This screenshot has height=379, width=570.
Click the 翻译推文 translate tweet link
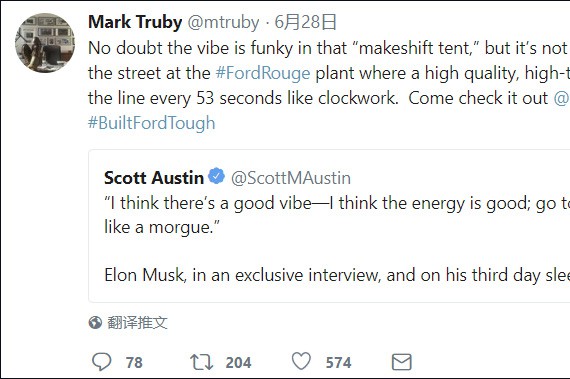(137, 323)
